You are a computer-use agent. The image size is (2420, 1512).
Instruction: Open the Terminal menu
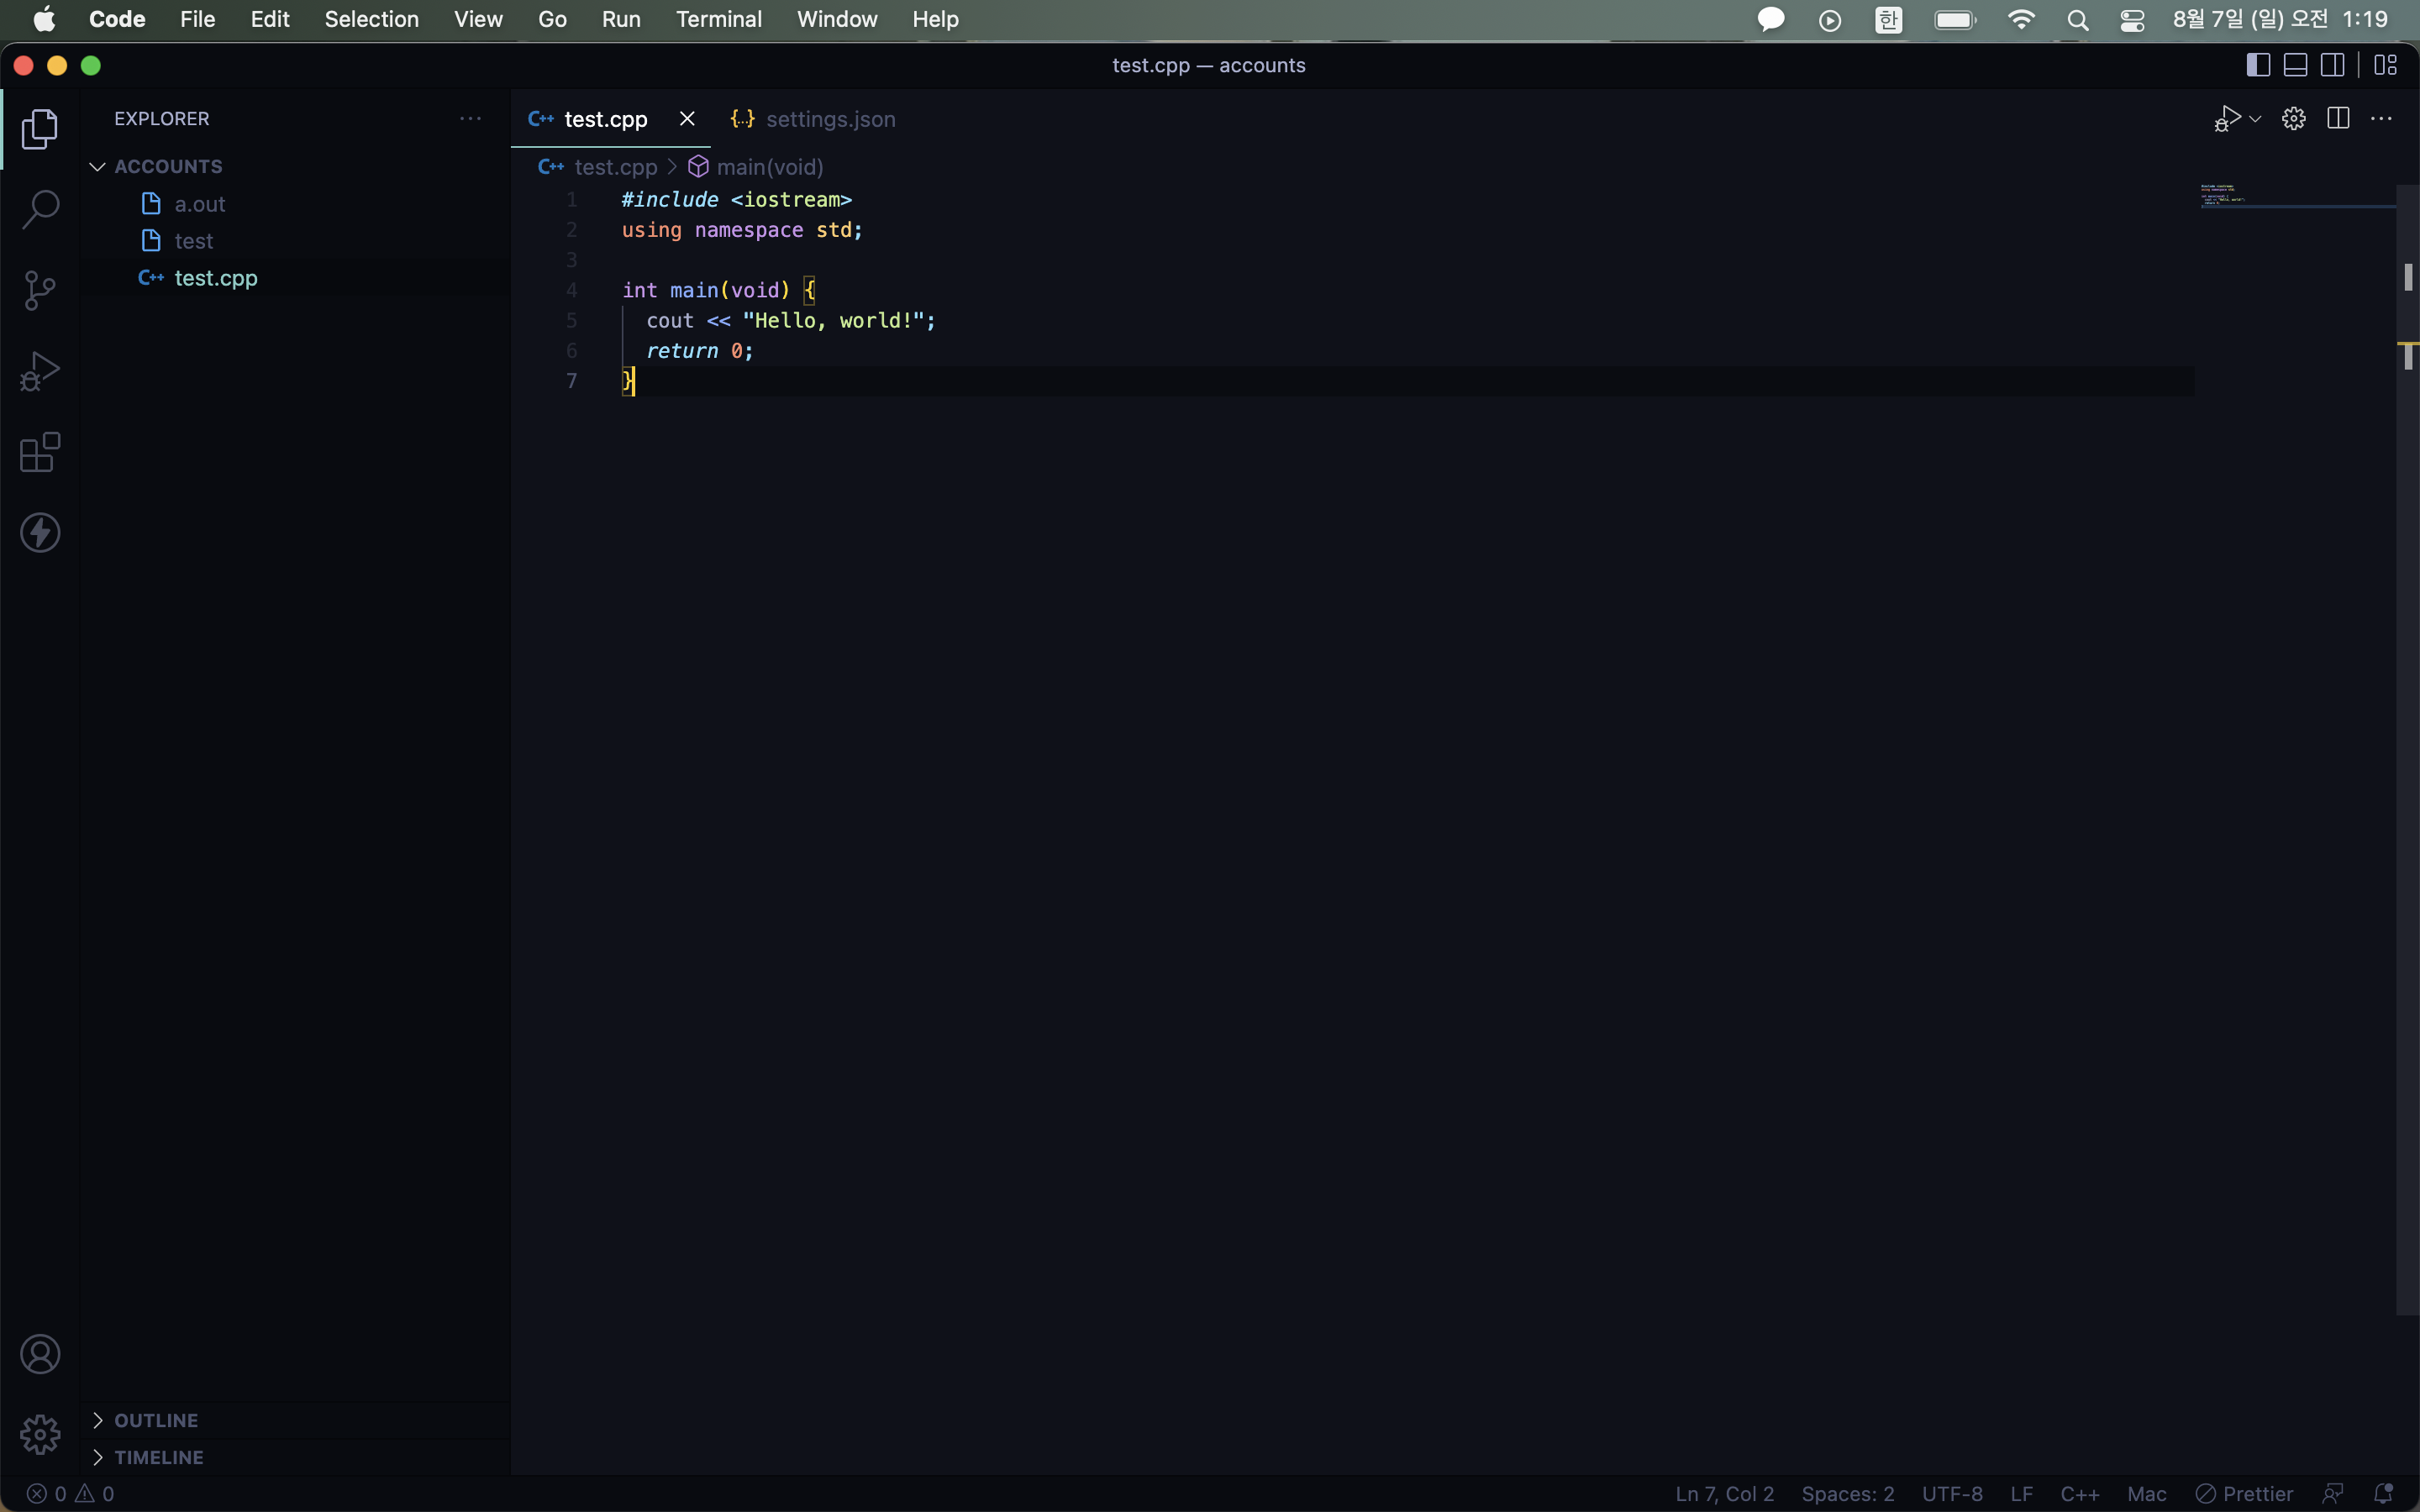tap(718, 19)
